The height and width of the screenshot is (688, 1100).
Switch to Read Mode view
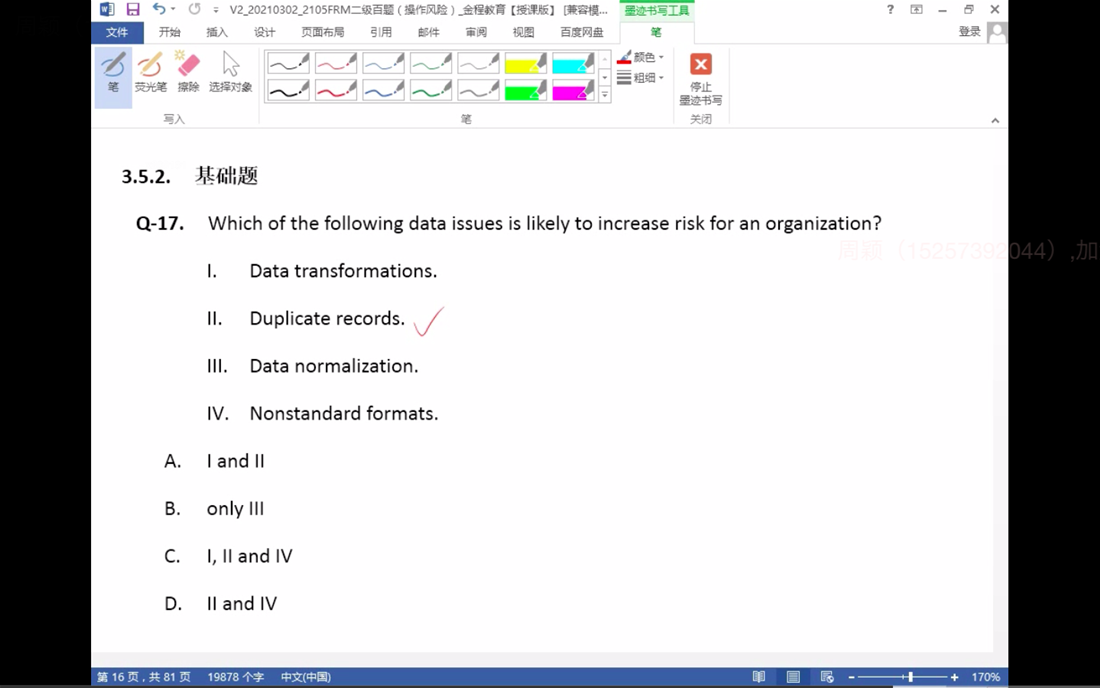(759, 677)
